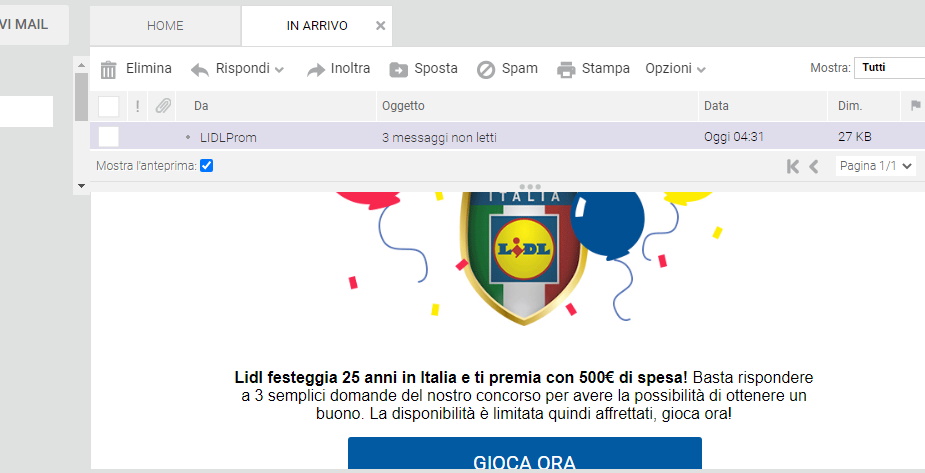Open the Mostra filter dropdown Tutti
Viewport: 925px width, 473px height.
tap(890, 68)
